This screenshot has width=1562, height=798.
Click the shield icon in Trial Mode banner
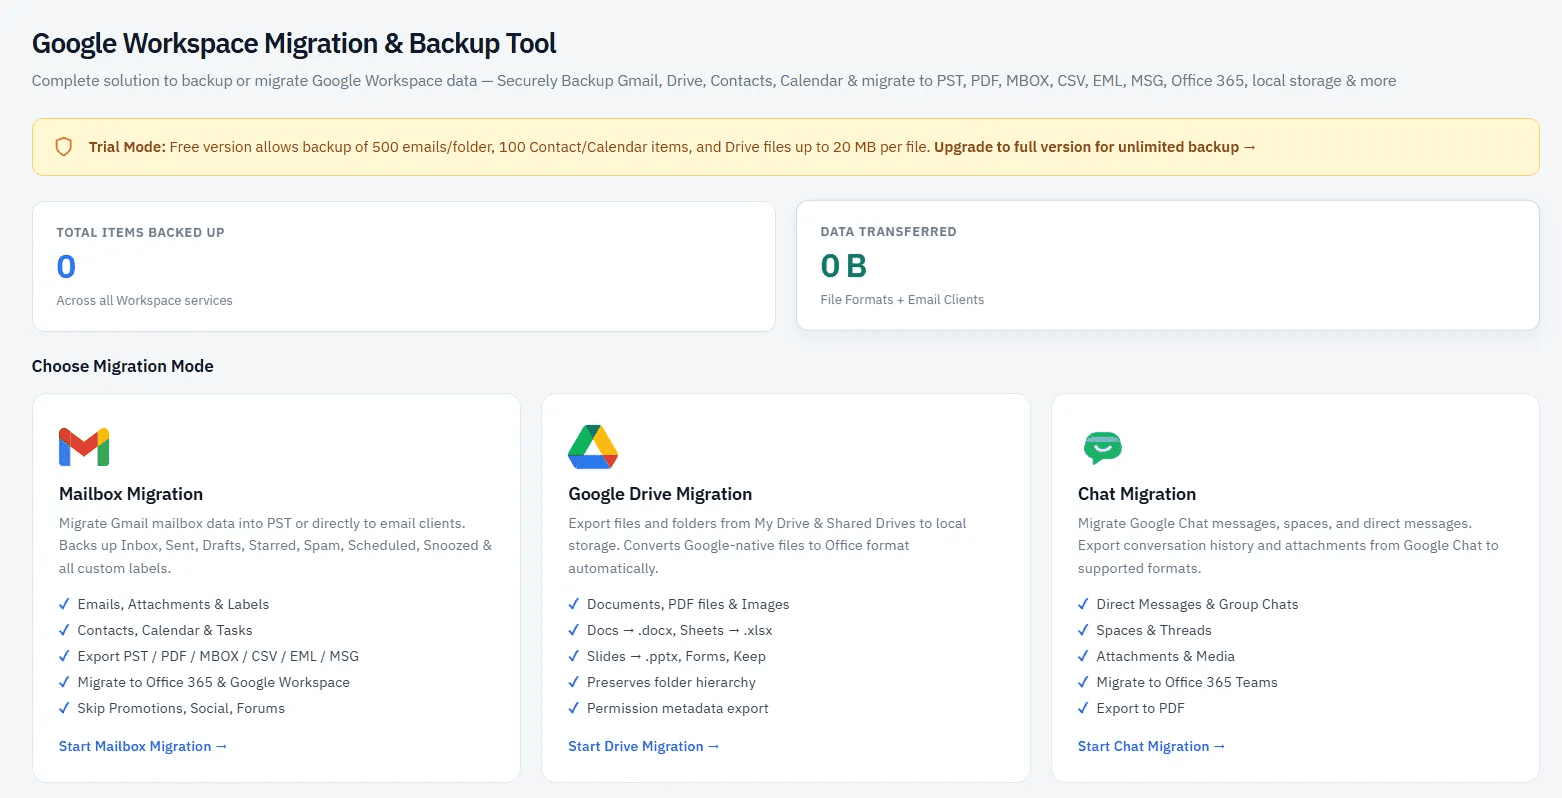coord(63,147)
